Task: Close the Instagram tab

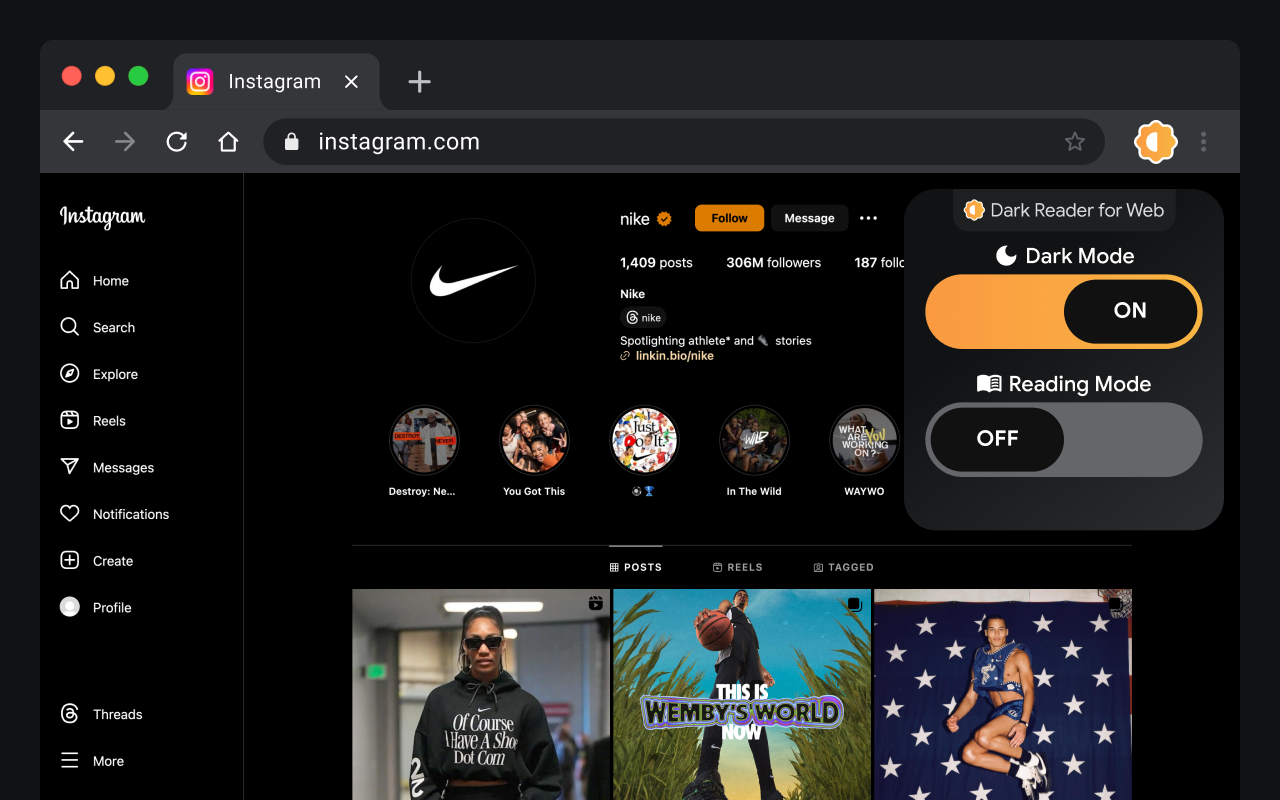Action: 351,82
